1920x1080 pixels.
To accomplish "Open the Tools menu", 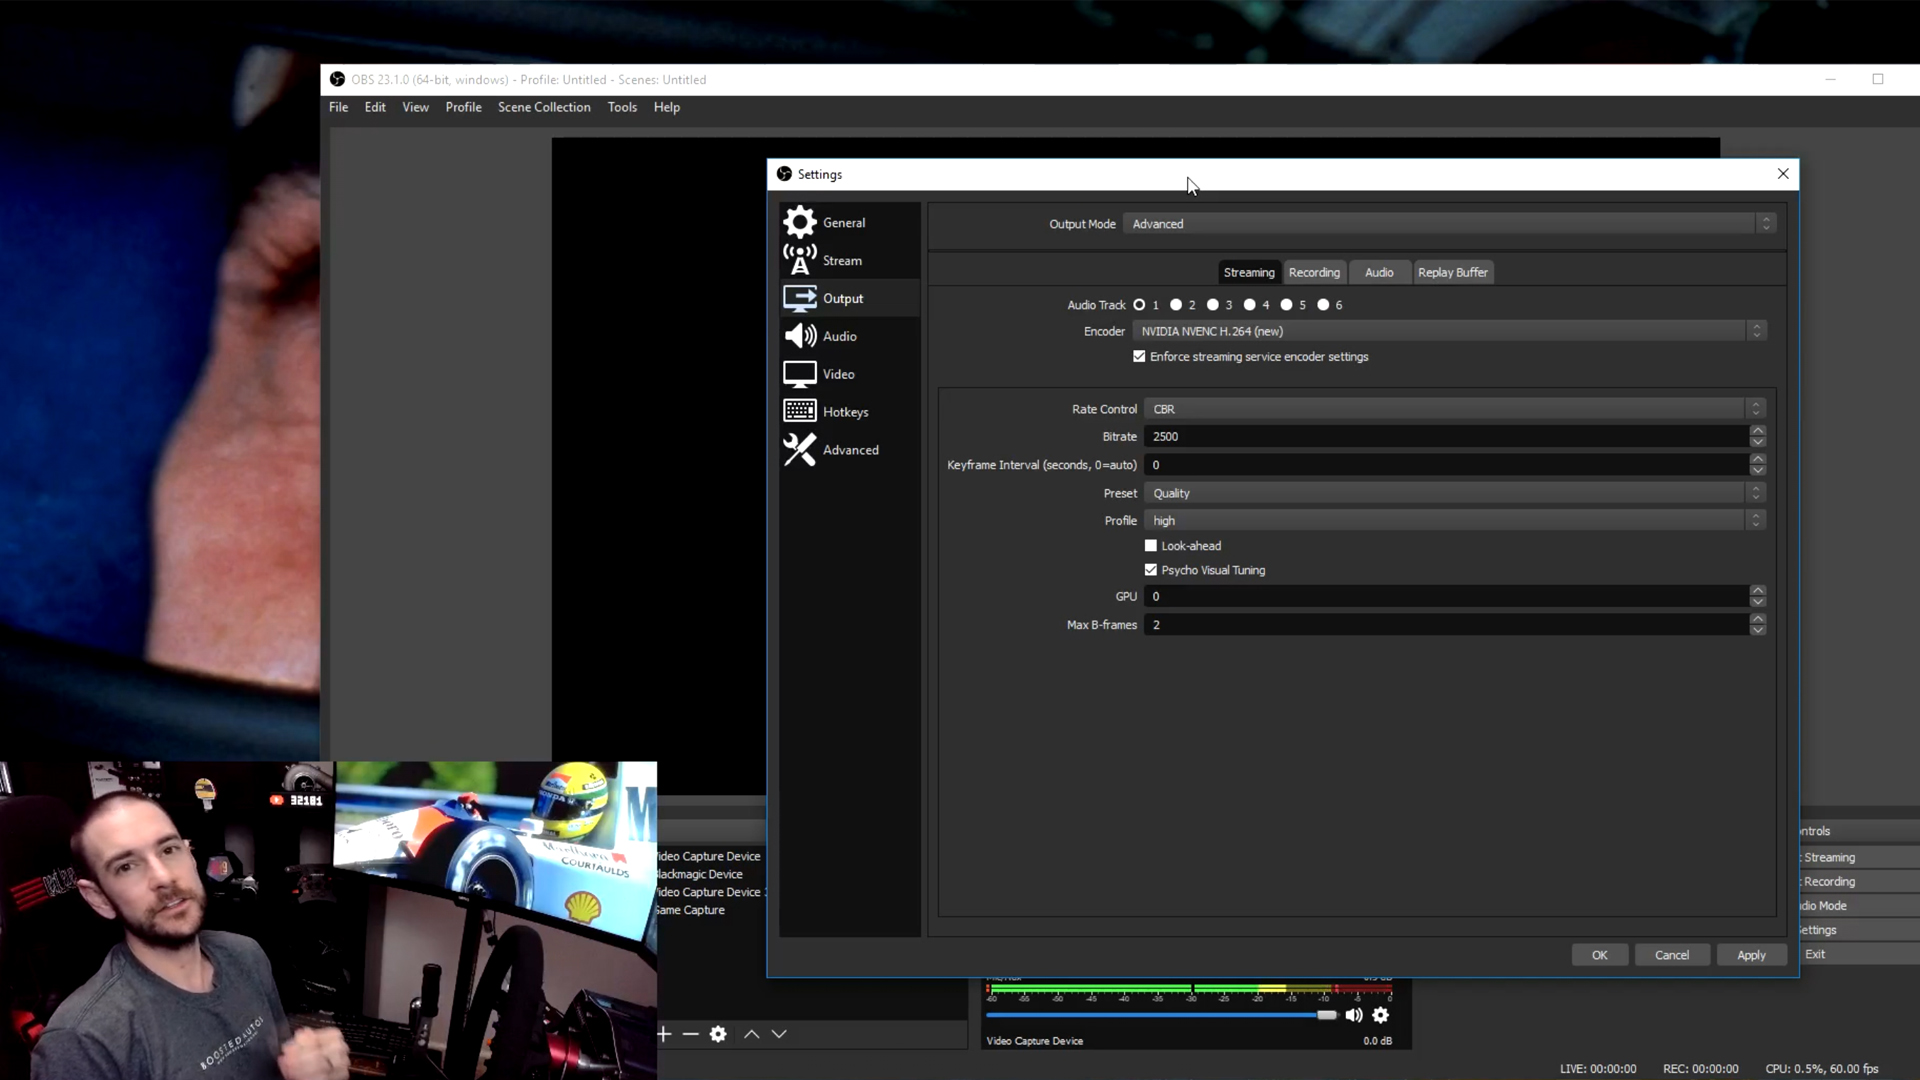I will pyautogui.click(x=622, y=107).
